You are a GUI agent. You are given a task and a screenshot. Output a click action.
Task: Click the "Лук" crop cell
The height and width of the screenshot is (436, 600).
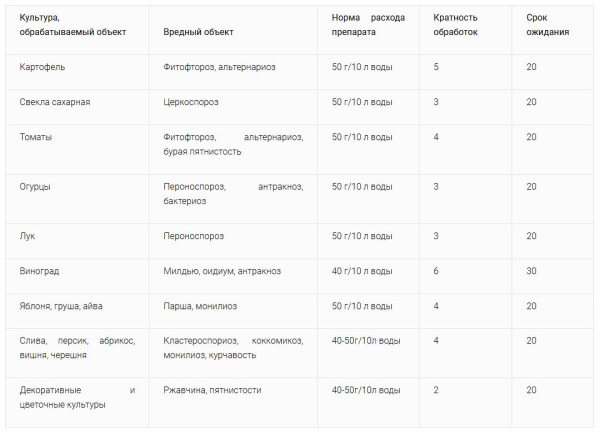(x=27, y=236)
